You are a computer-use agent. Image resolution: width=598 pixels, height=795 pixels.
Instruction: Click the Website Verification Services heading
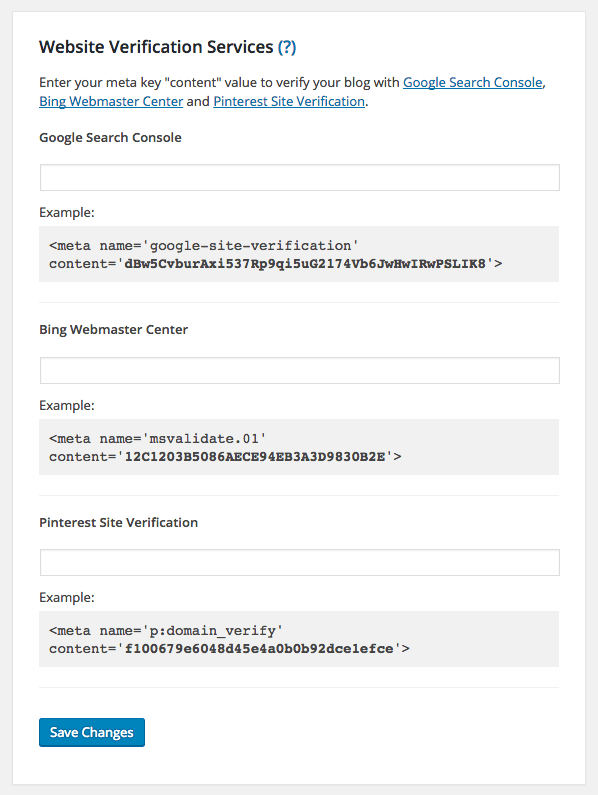tap(156, 47)
